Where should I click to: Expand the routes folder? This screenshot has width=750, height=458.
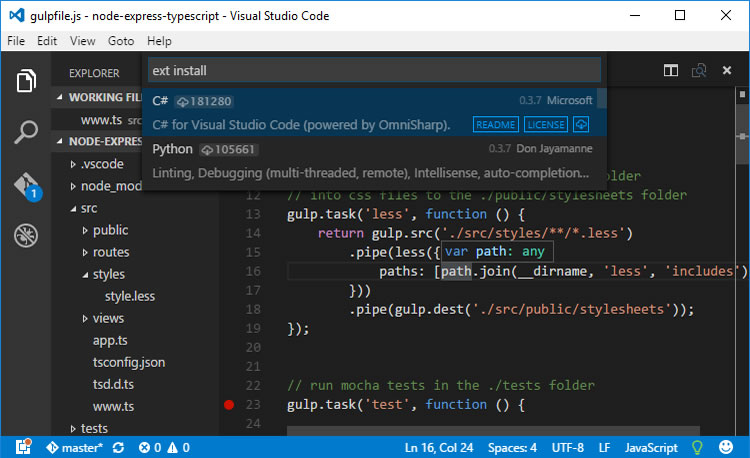(85, 252)
